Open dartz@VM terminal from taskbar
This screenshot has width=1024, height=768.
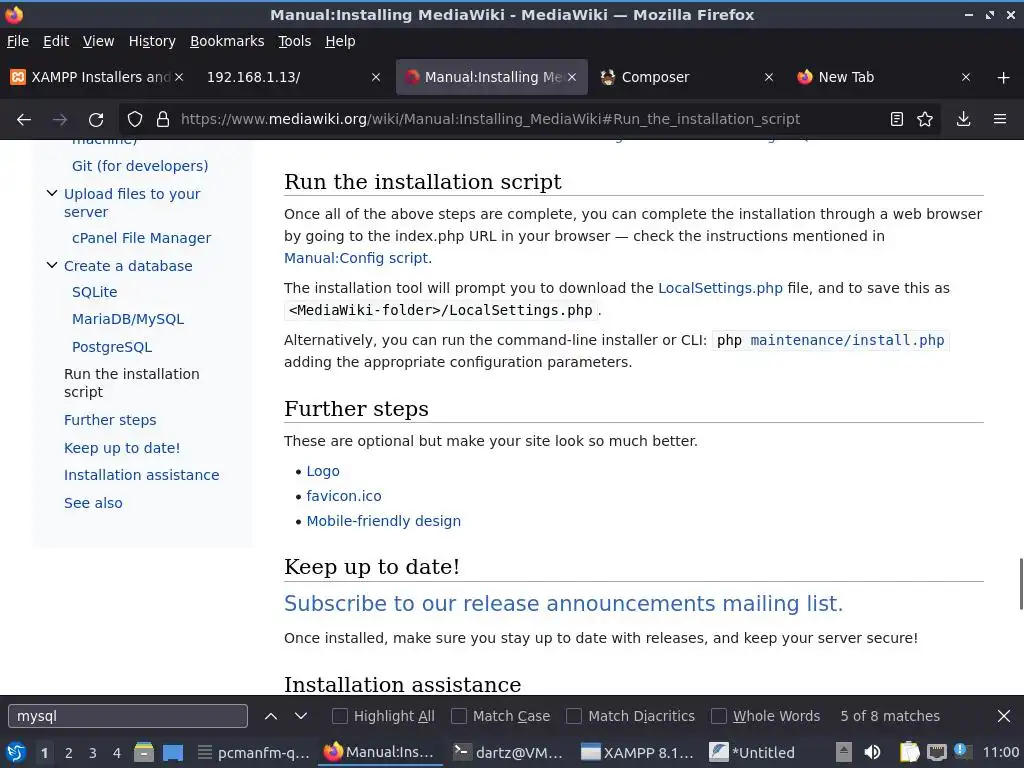coord(509,752)
